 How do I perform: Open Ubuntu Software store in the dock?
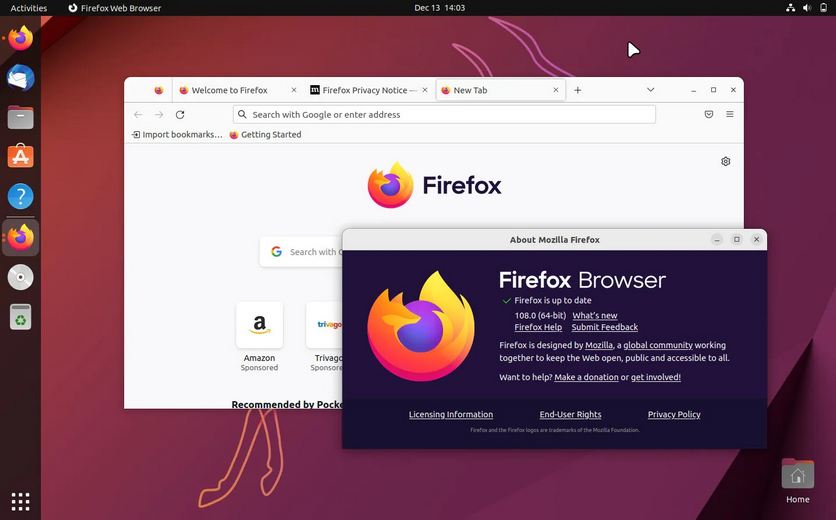[20, 156]
